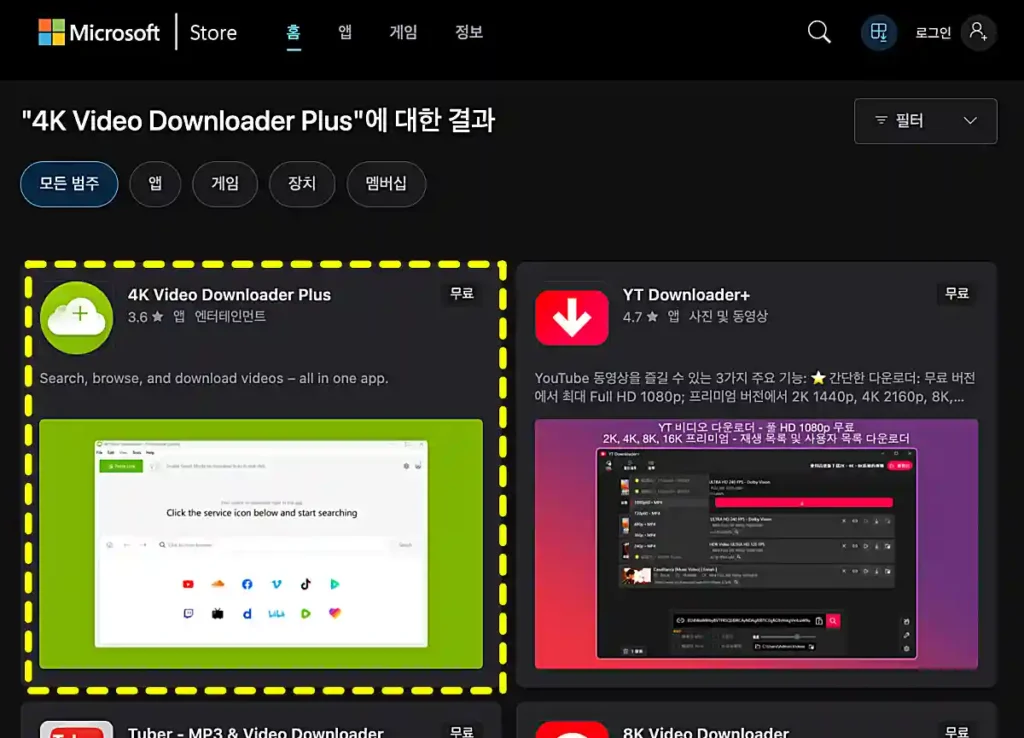Click the YT Downloader+ screenshot preview

click(x=757, y=546)
